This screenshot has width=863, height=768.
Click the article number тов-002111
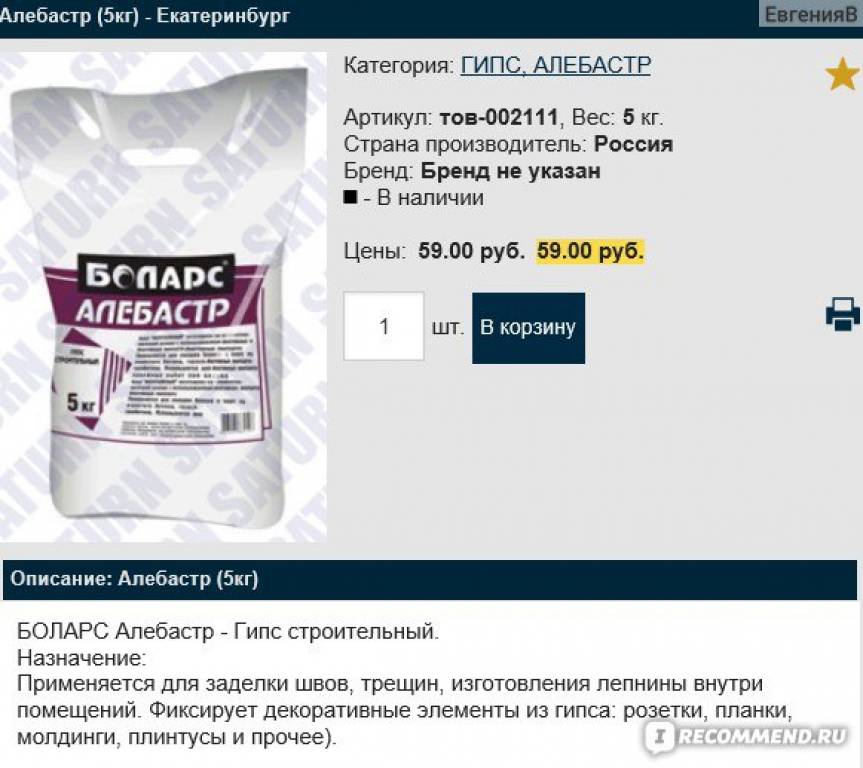(x=499, y=117)
